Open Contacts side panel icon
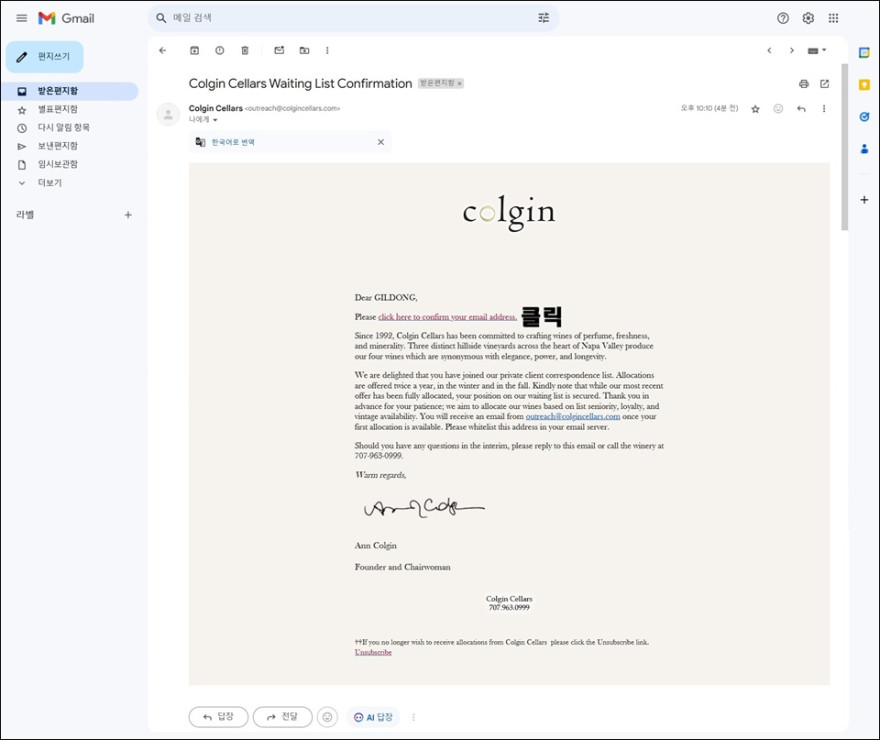 click(x=864, y=149)
